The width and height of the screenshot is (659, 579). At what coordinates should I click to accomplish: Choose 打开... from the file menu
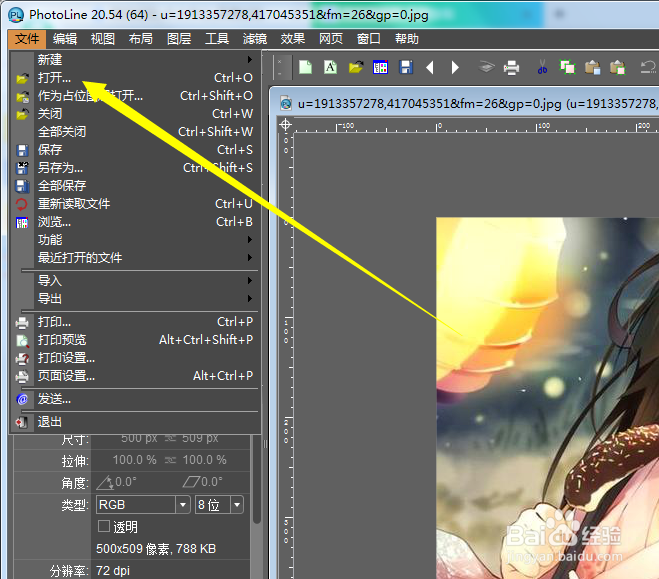tap(134, 78)
